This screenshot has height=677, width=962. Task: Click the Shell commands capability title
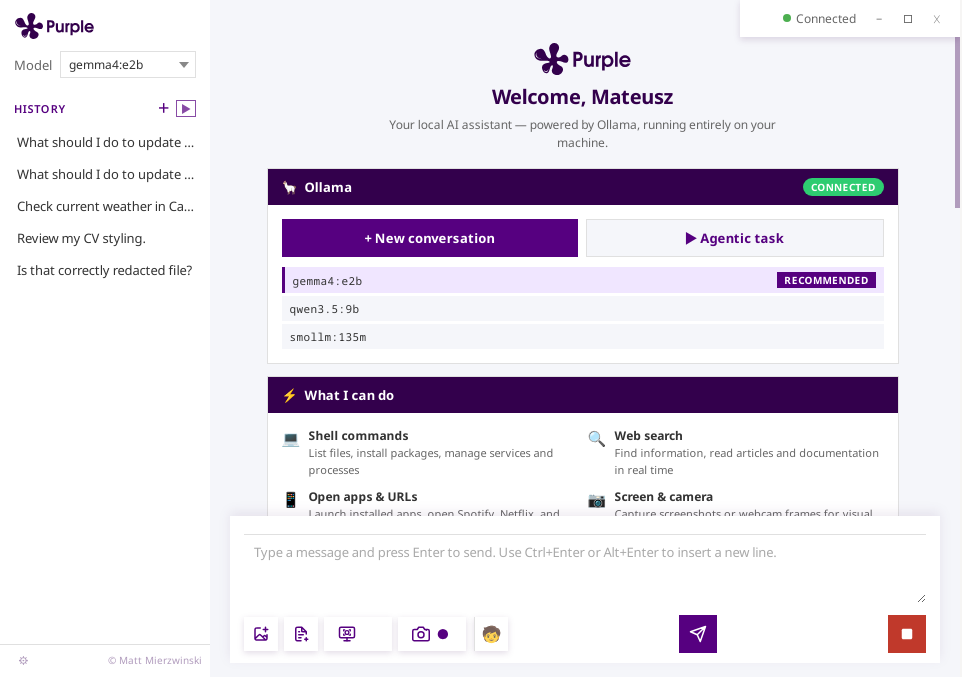click(358, 436)
